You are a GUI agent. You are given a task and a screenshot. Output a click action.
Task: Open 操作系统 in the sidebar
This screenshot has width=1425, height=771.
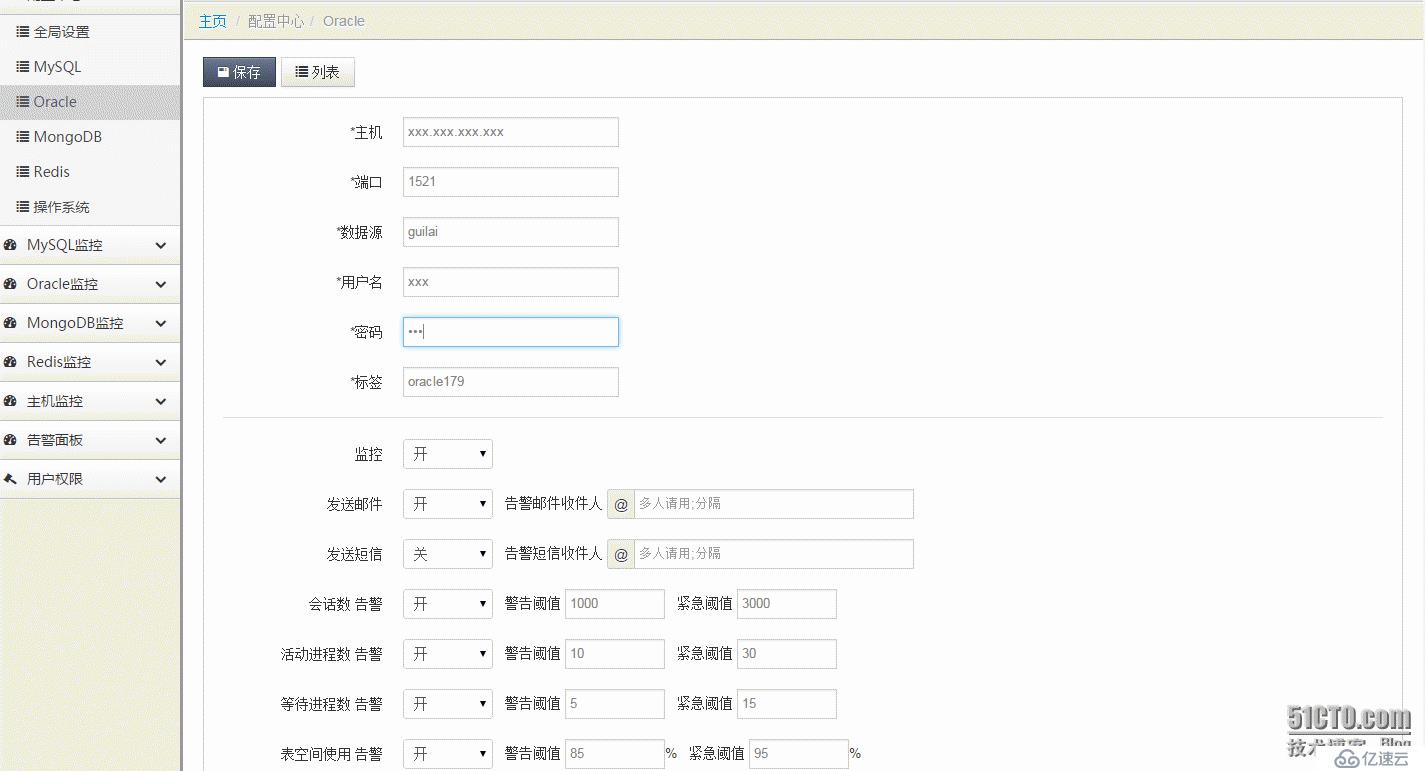(x=90, y=207)
